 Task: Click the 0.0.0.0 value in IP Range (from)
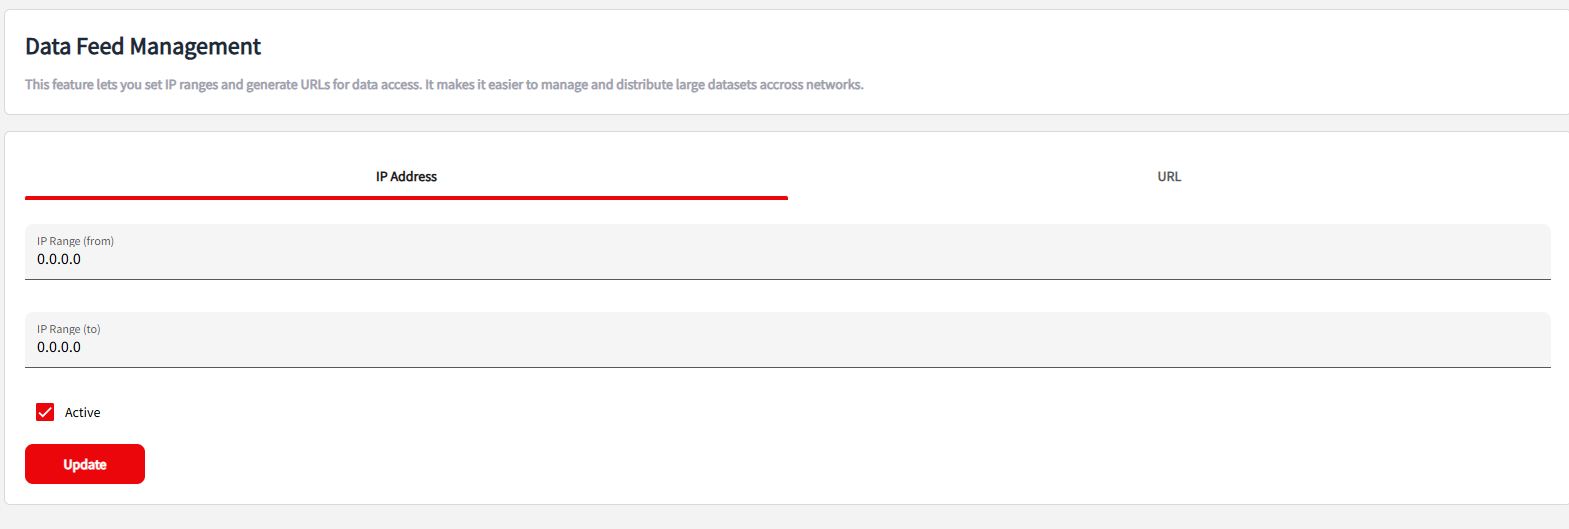59,259
